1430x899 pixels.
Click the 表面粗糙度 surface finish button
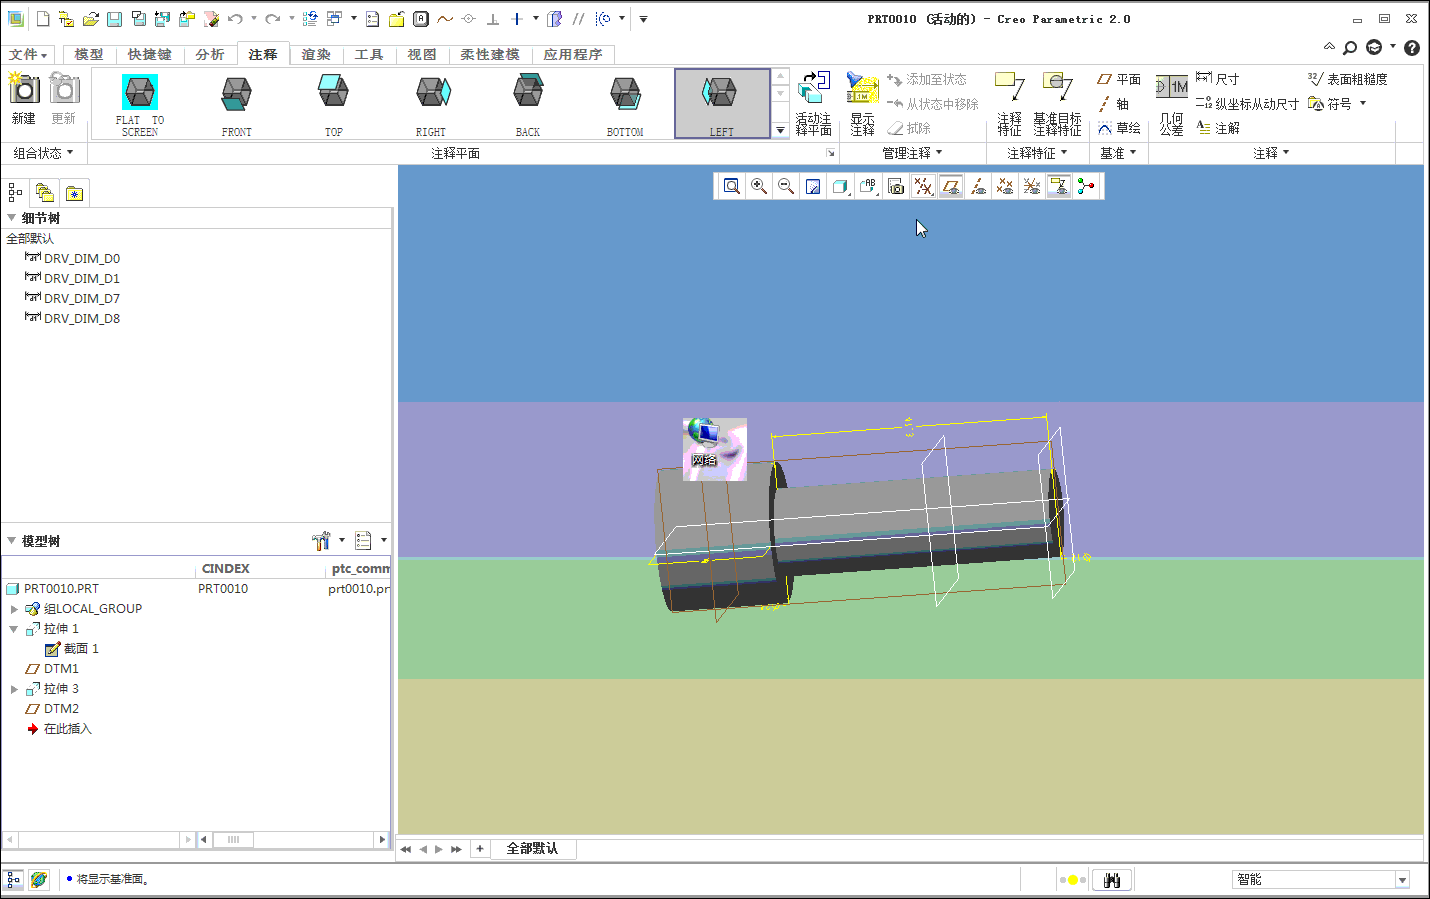pyautogui.click(x=1348, y=79)
